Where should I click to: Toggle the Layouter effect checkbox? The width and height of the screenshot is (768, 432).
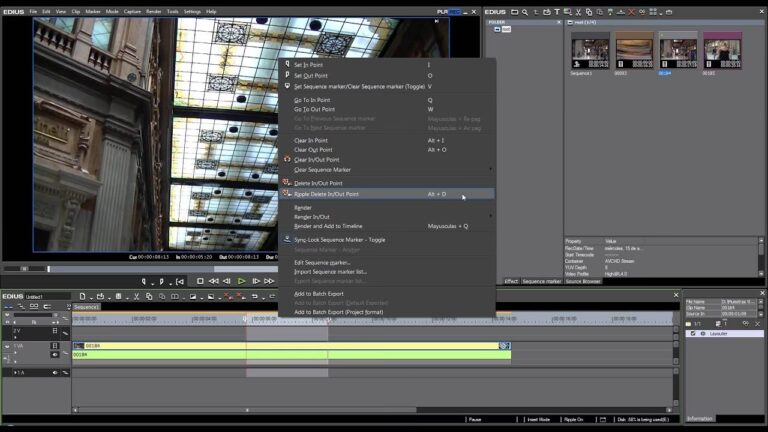693,333
